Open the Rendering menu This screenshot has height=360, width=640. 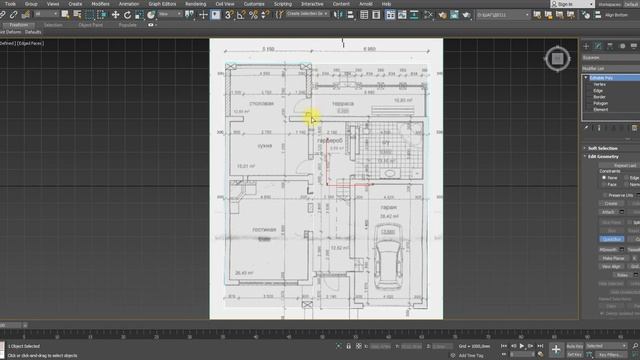pos(196,4)
